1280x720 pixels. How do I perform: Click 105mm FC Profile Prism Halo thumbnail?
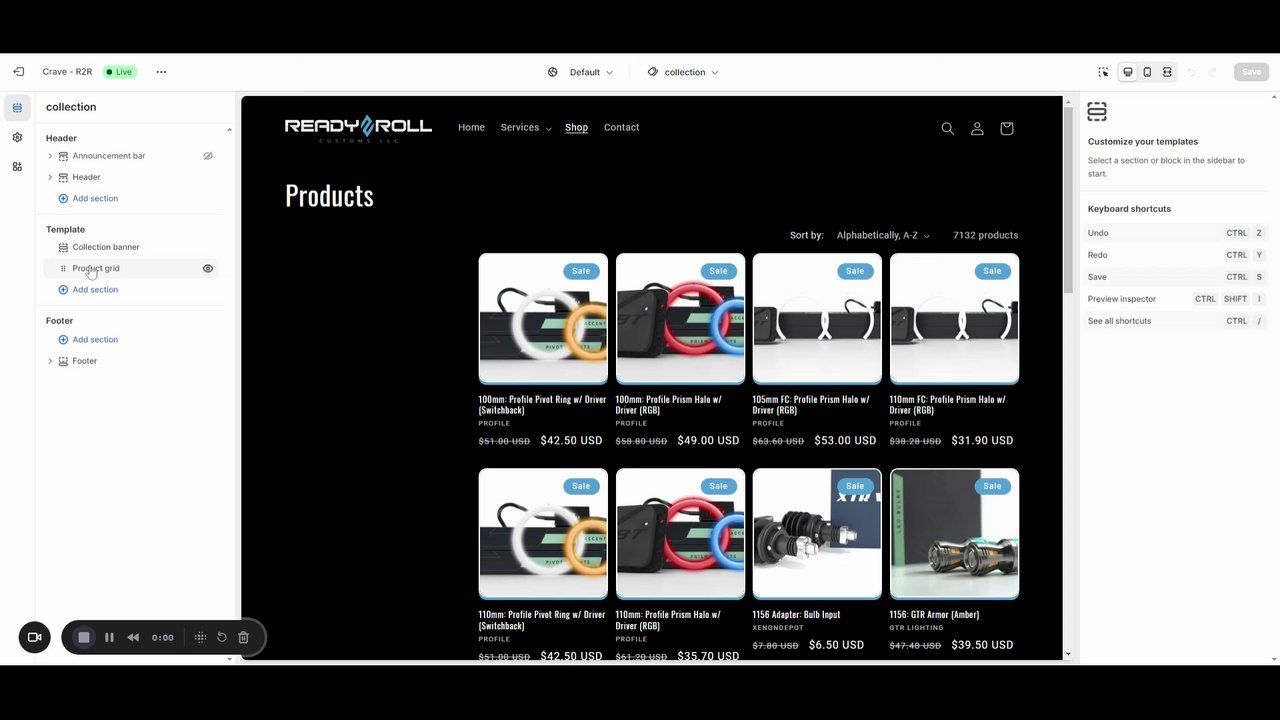(817, 319)
